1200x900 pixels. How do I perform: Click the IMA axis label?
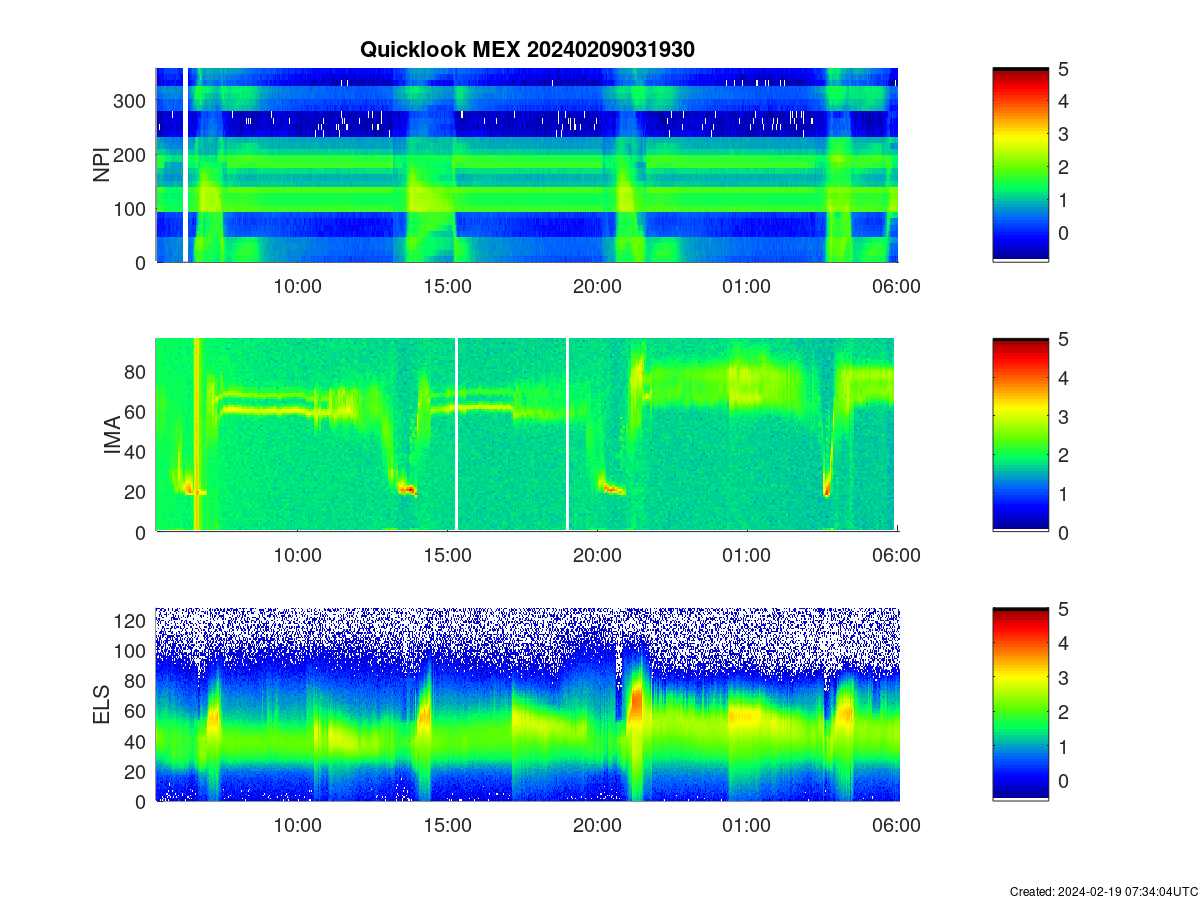pyautogui.click(x=112, y=435)
